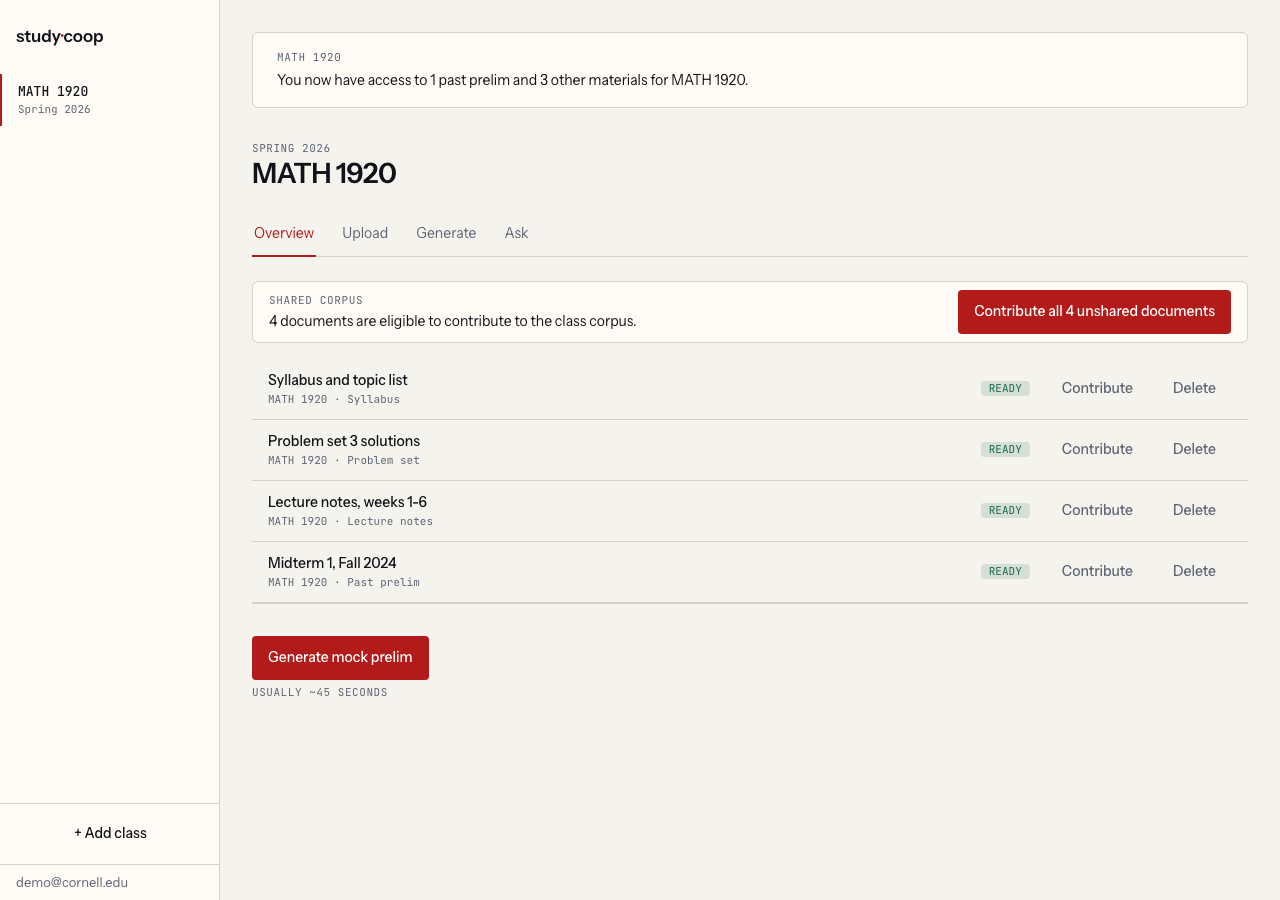Click READY badge on Syllabus row
Viewport: 1280px width, 900px height.
(1005, 388)
